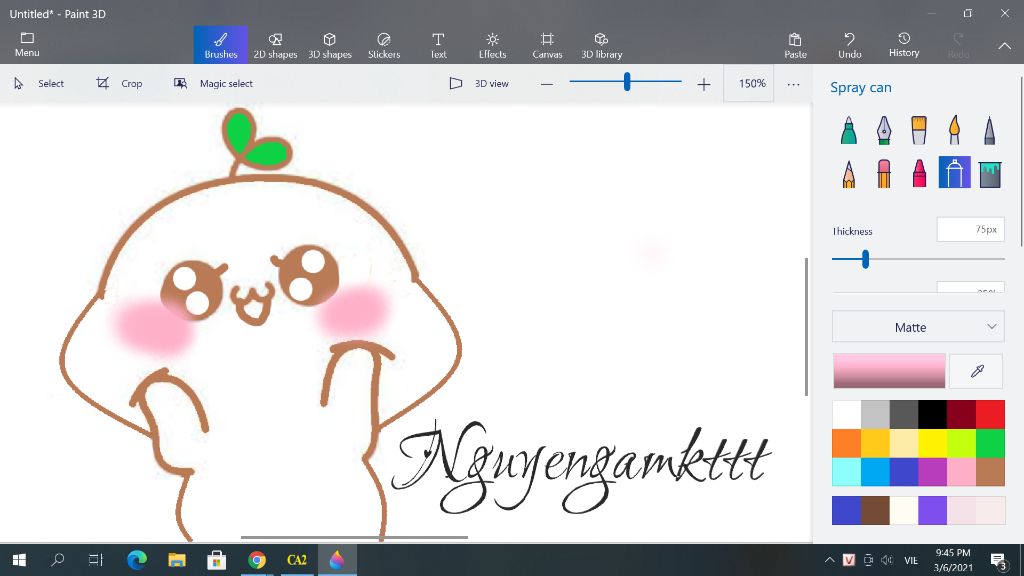Image resolution: width=1024 pixels, height=576 pixels.
Task: Open the Text tab
Action: [438, 45]
